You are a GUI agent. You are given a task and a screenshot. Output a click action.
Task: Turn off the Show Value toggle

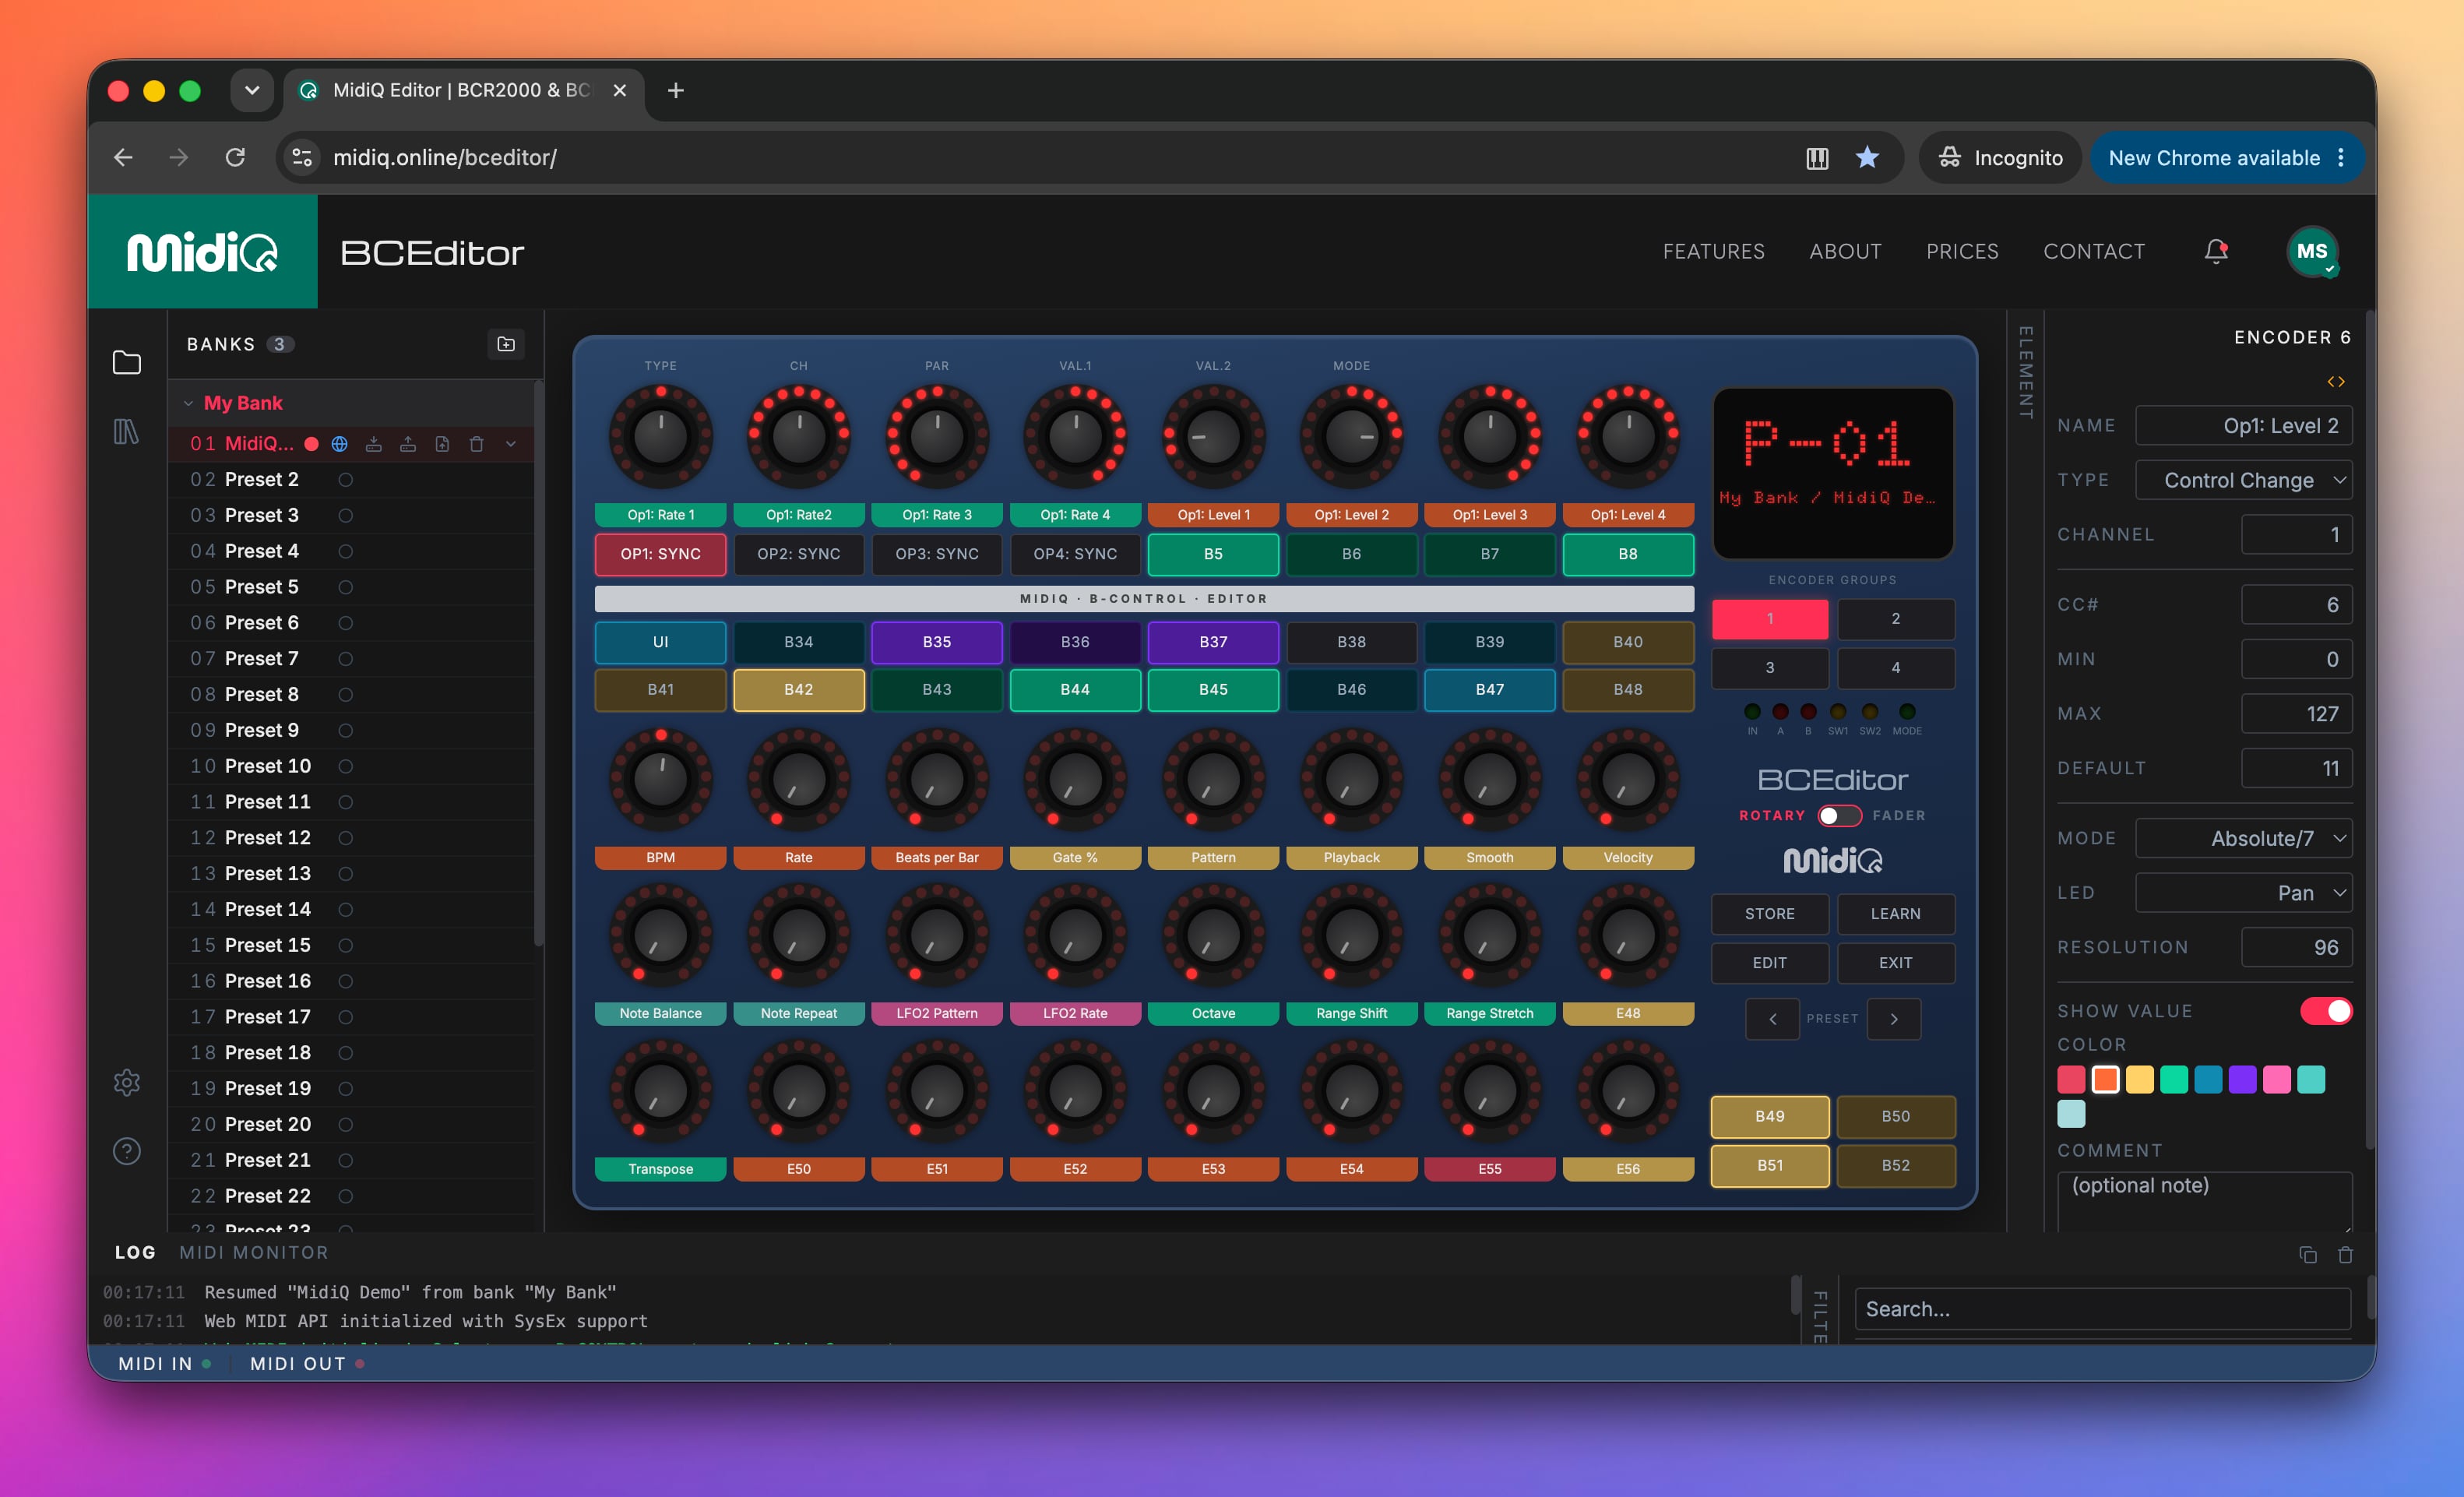(2325, 1011)
